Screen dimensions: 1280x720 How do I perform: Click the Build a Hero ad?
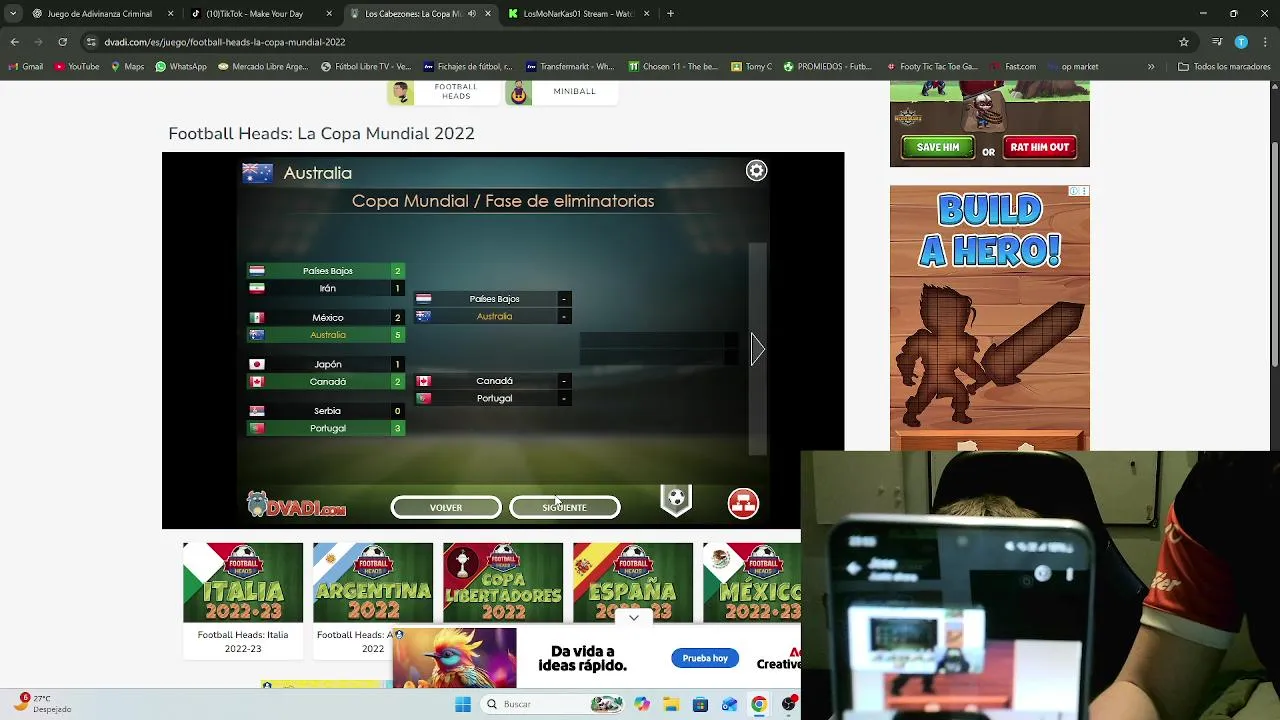(x=990, y=318)
